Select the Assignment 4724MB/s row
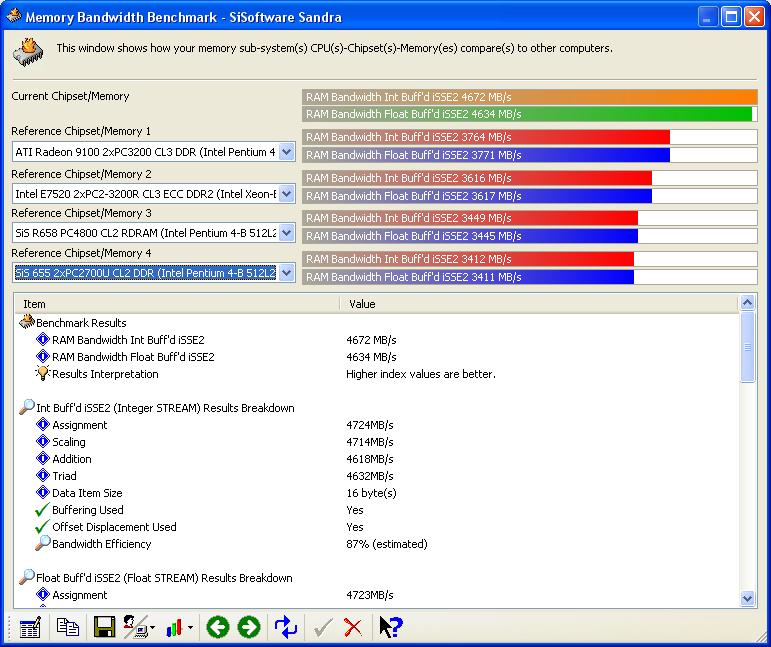Screen dimensions: 771x647 pos(377,425)
